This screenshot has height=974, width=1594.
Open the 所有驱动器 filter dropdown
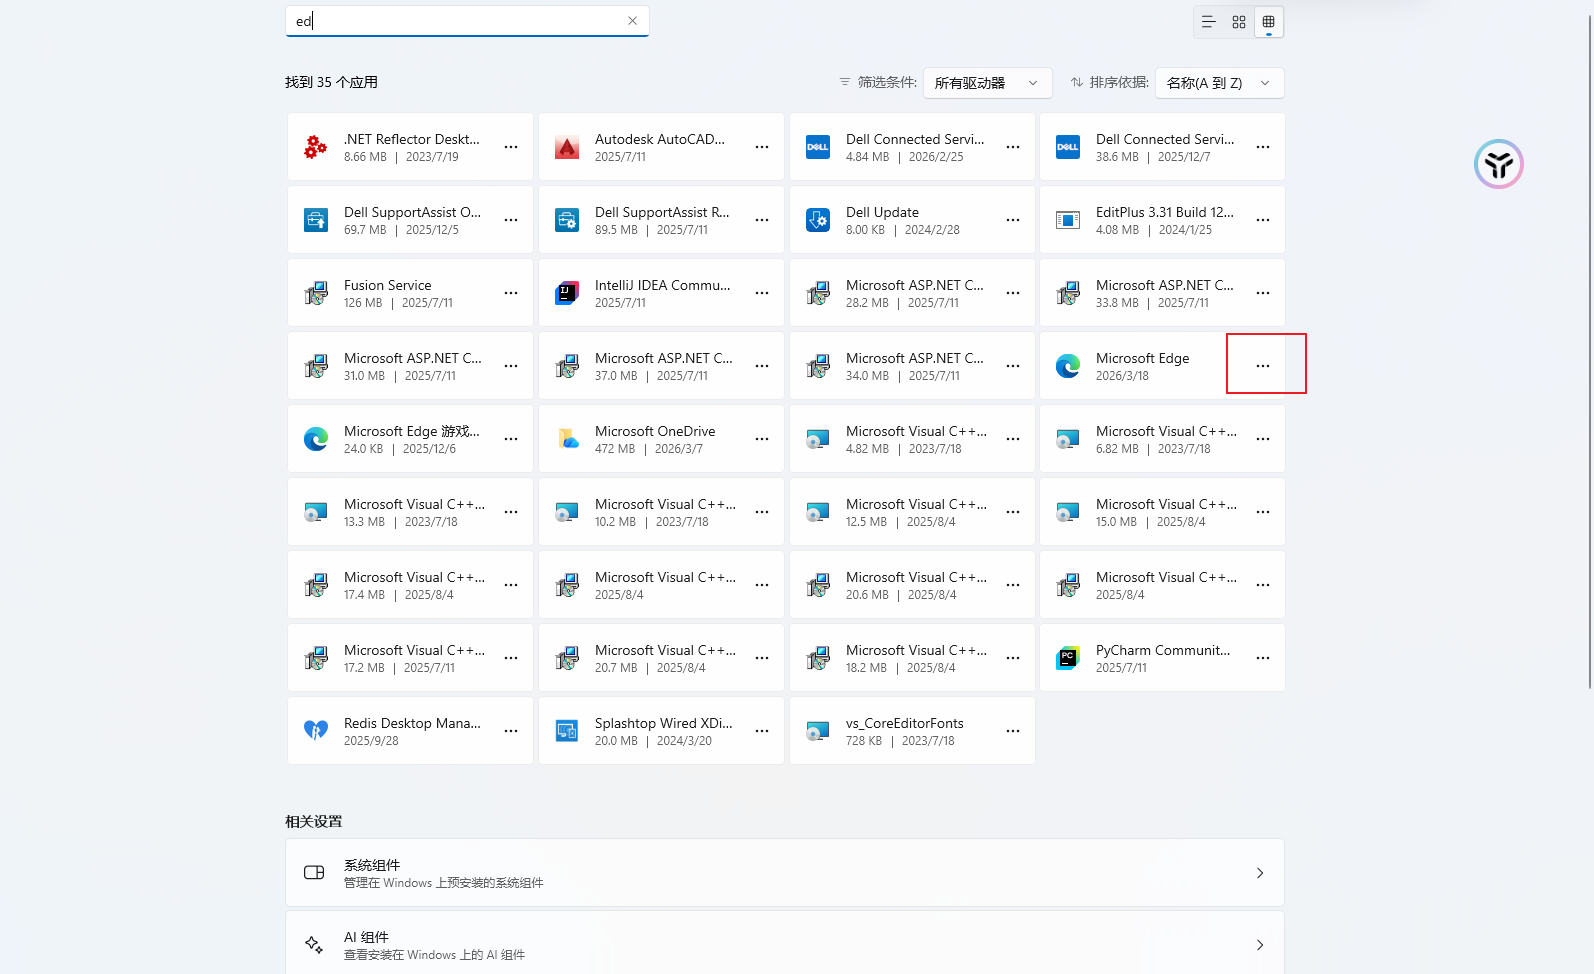987,83
